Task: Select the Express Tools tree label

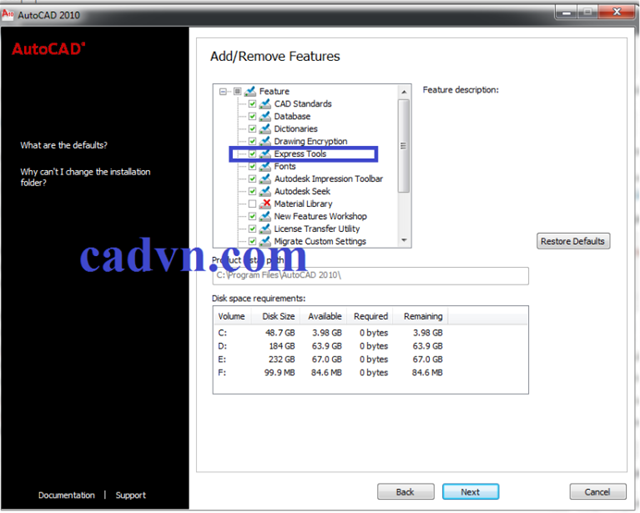Action: pos(300,154)
